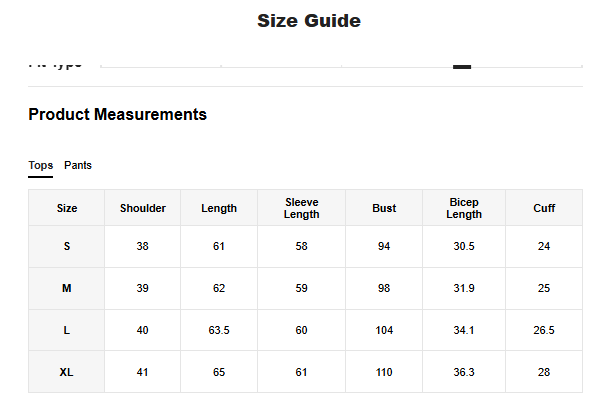Click the Product Measurements heading
Screen dimensions: 605x401
pos(118,115)
